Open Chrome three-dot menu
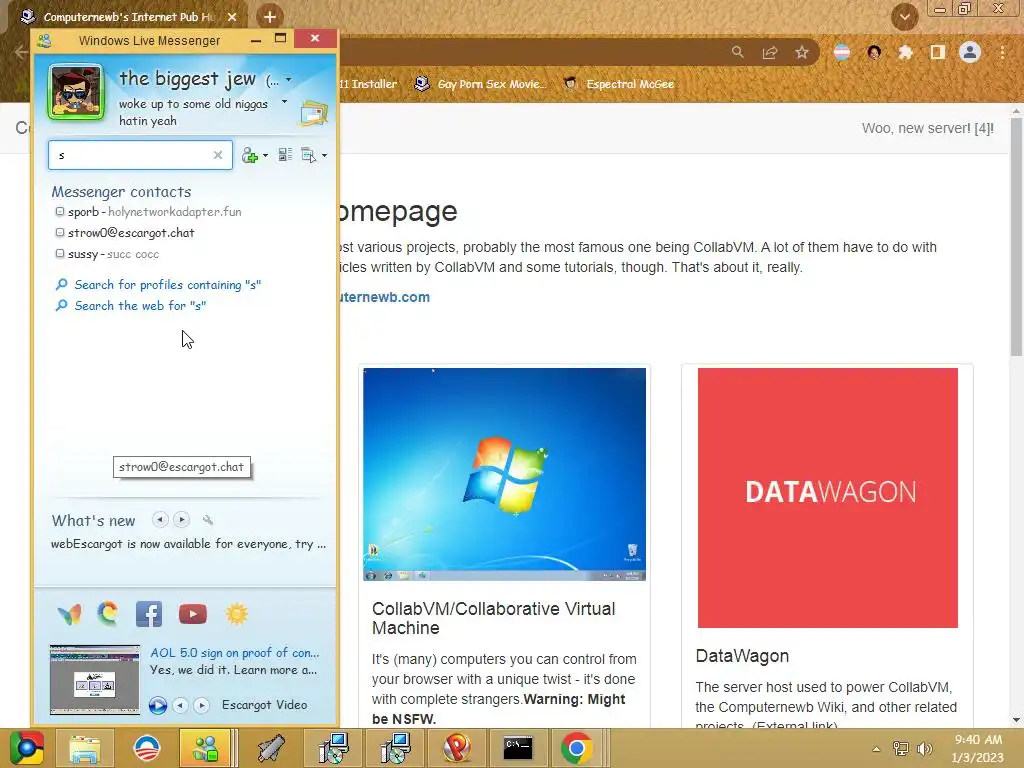 (x=1002, y=52)
